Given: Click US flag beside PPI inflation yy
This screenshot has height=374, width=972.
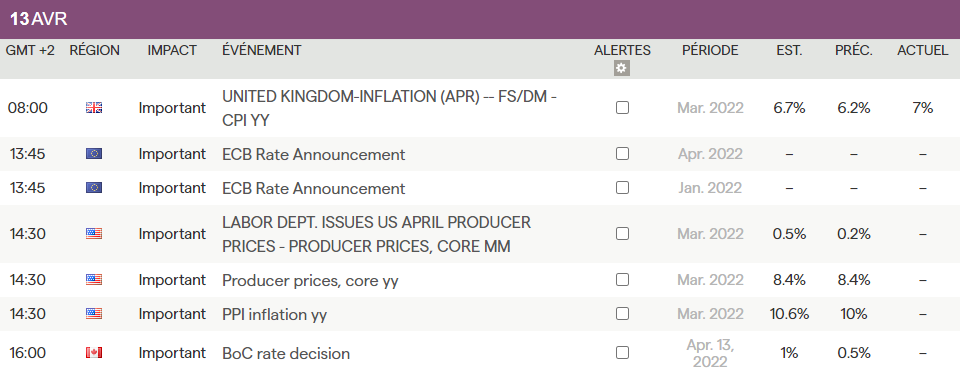Looking at the screenshot, I should coord(94,314).
